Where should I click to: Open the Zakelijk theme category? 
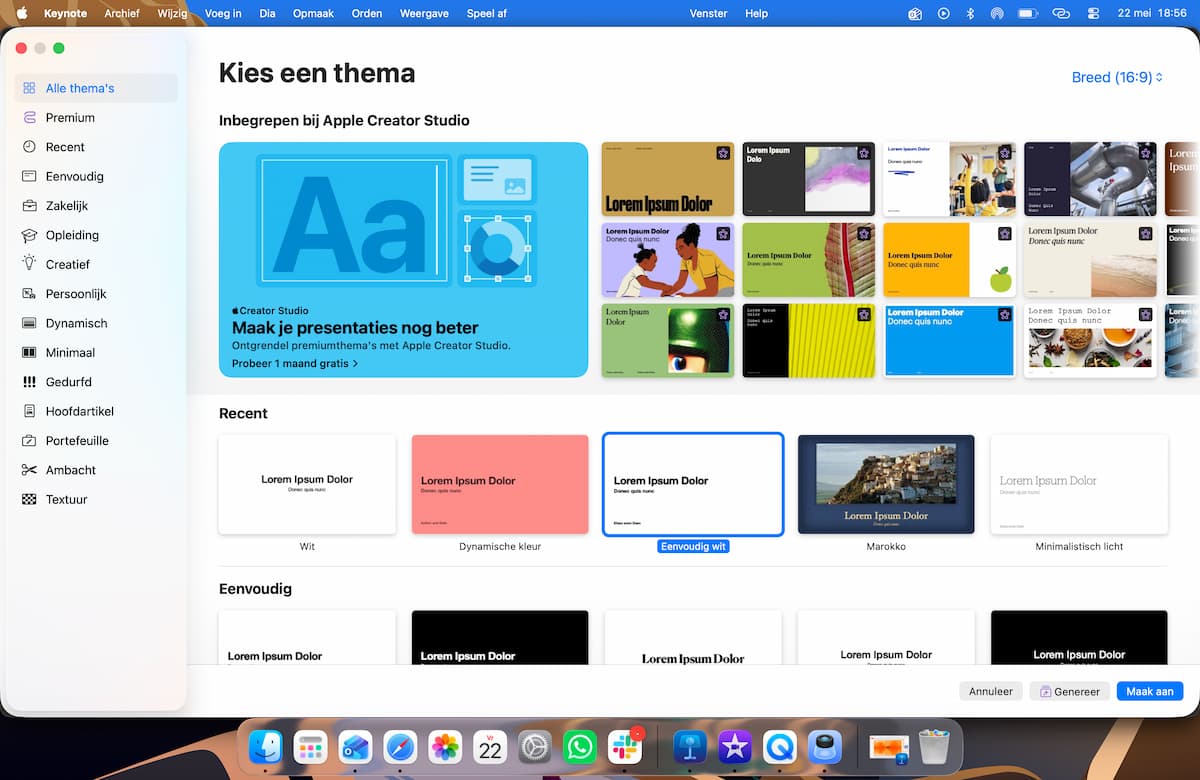point(96,206)
